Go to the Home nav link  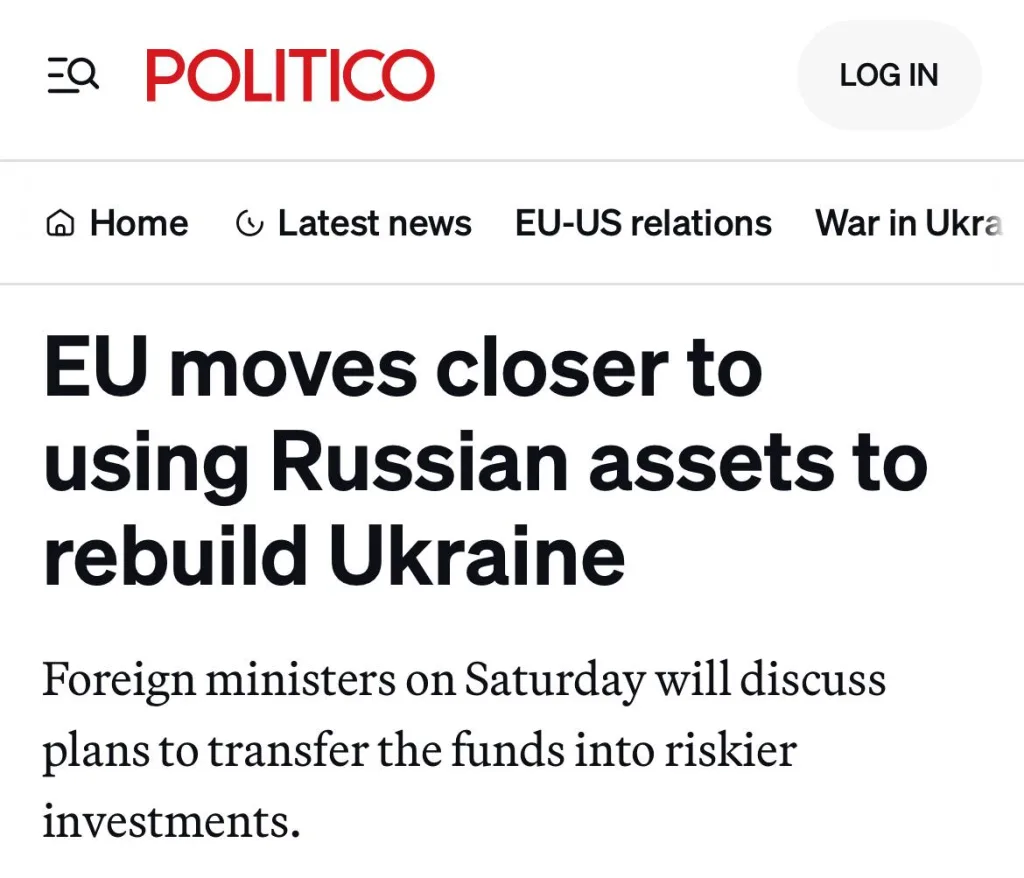click(x=138, y=223)
